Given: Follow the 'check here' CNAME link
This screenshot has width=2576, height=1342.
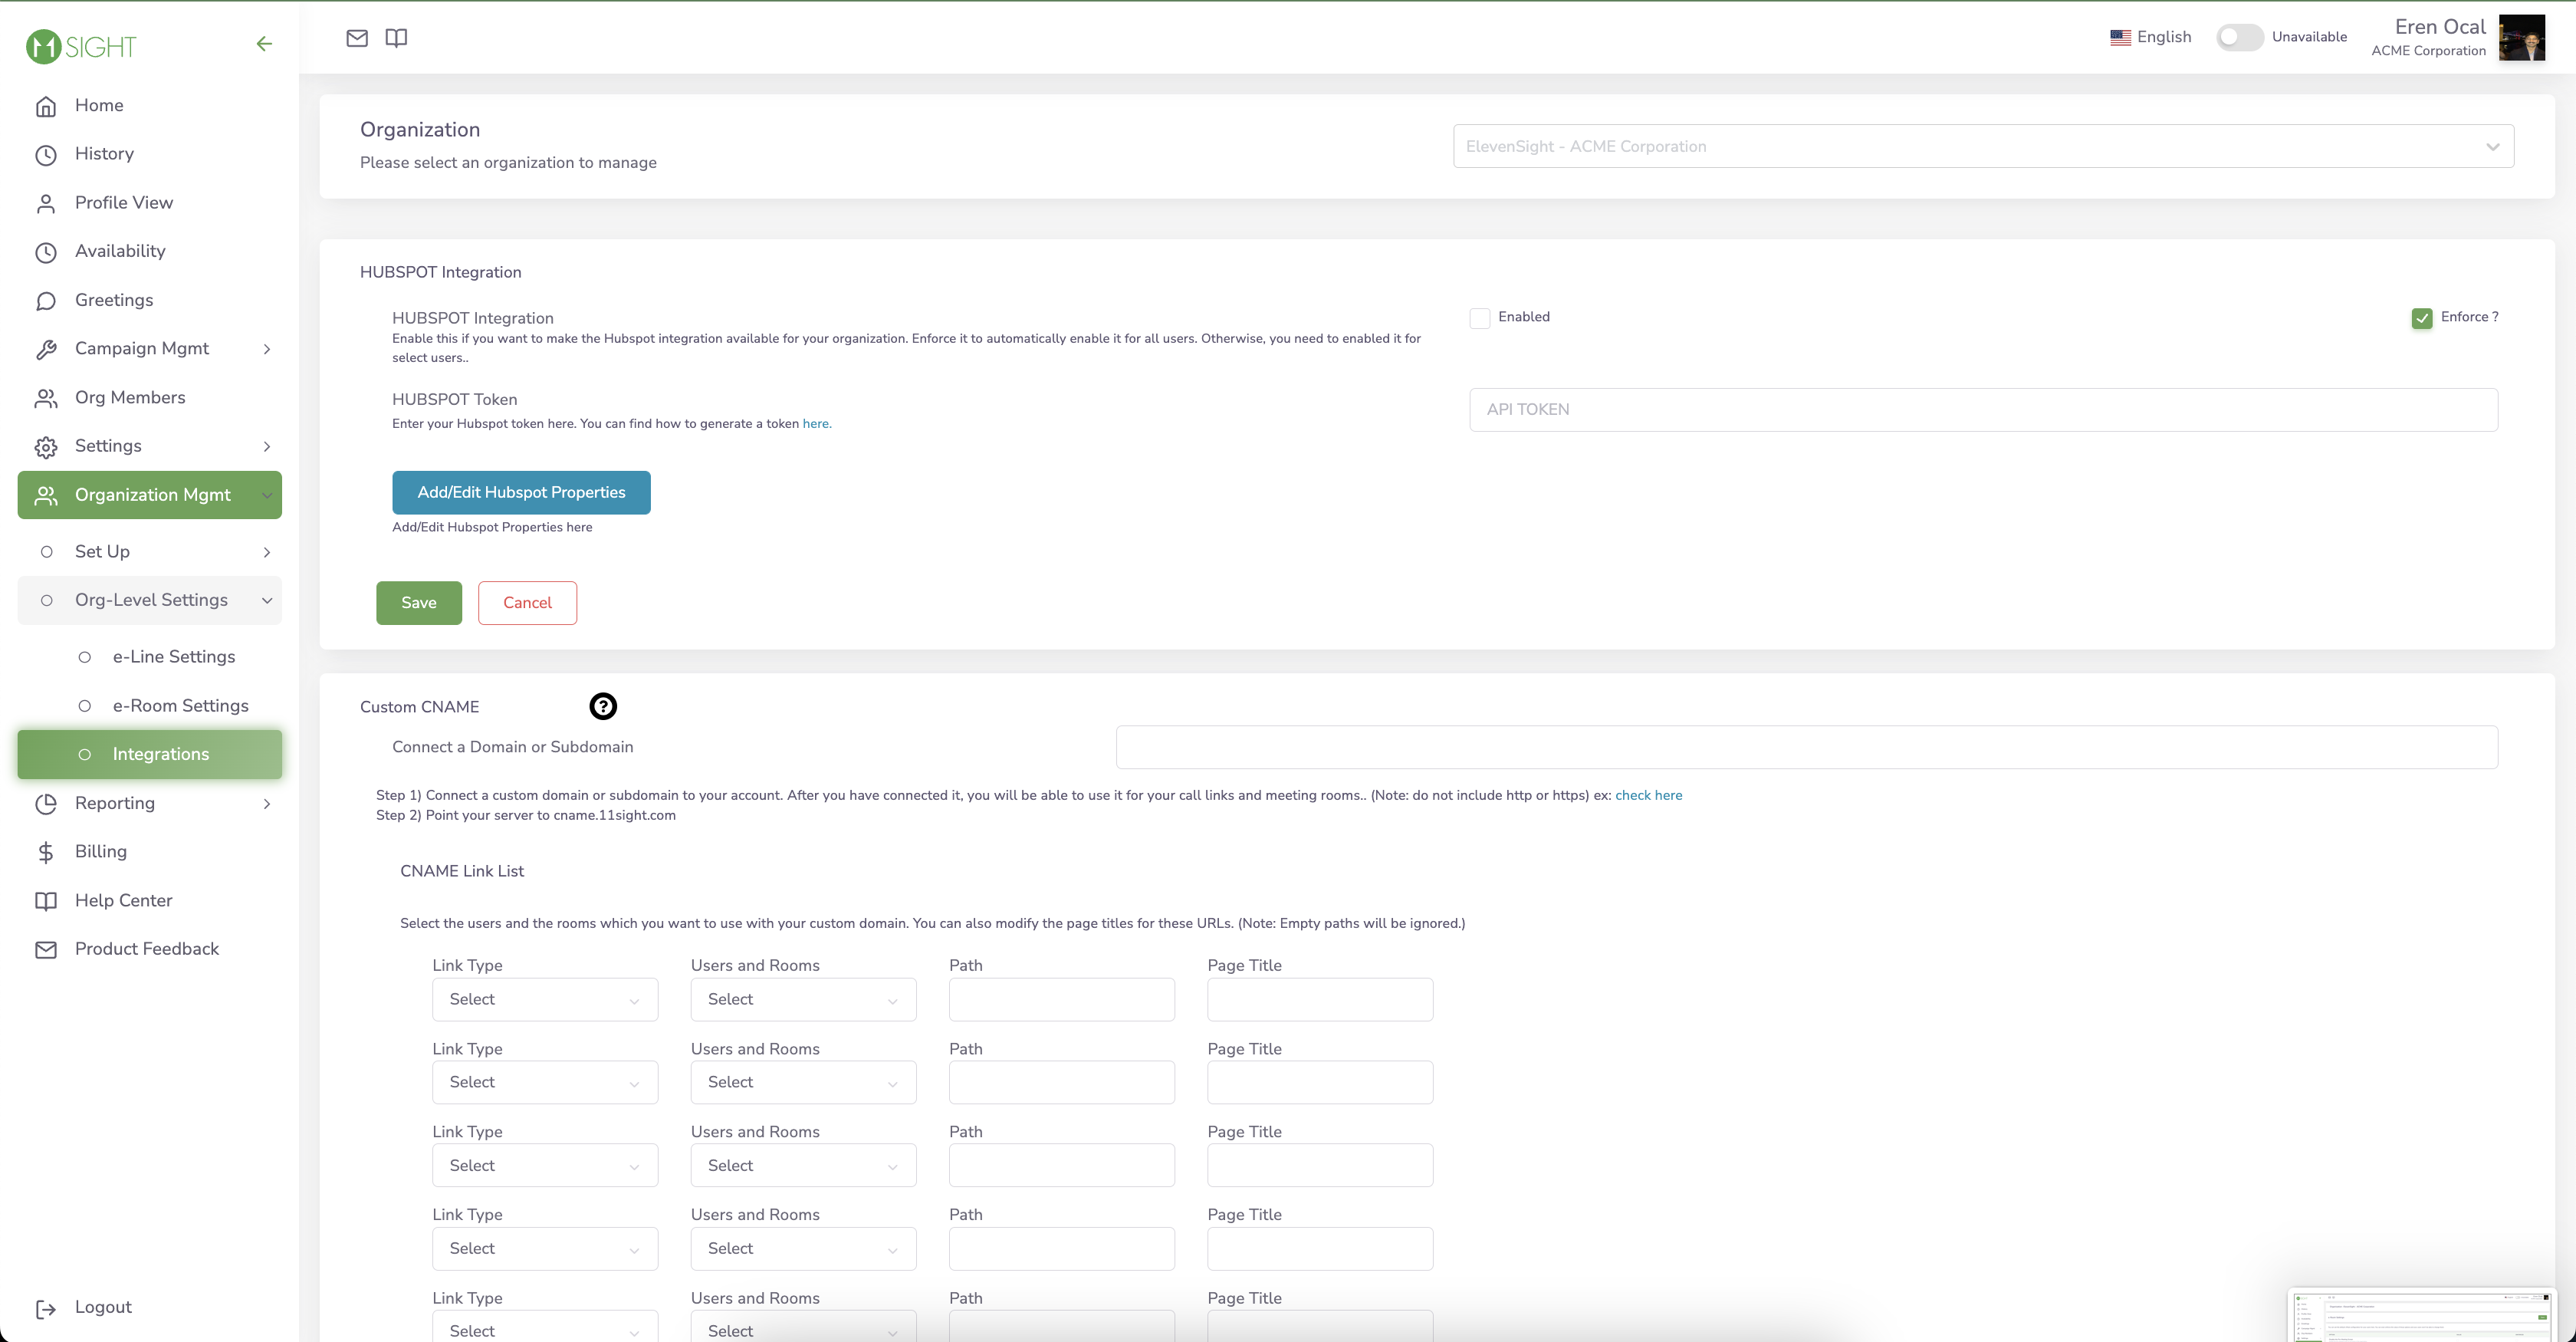Looking at the screenshot, I should click(1648, 795).
